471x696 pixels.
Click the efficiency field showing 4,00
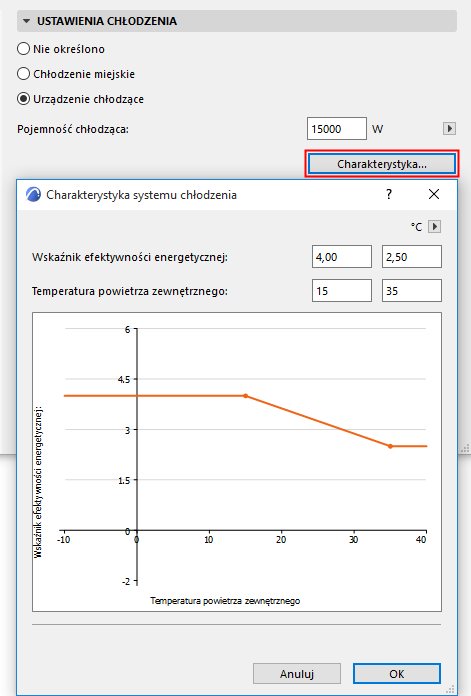click(341, 257)
